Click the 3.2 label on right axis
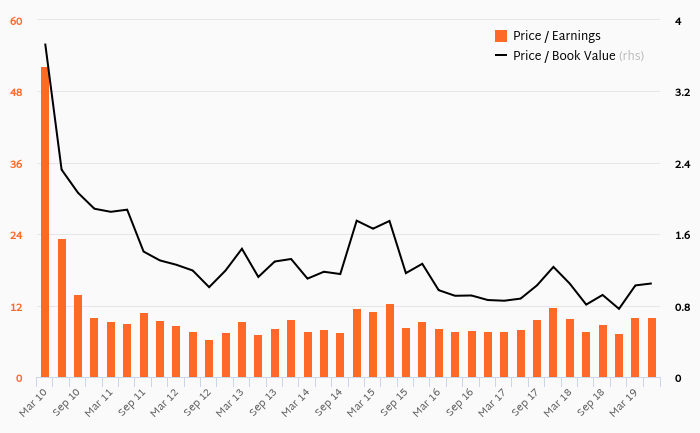The width and height of the screenshot is (700, 433). 683,92
